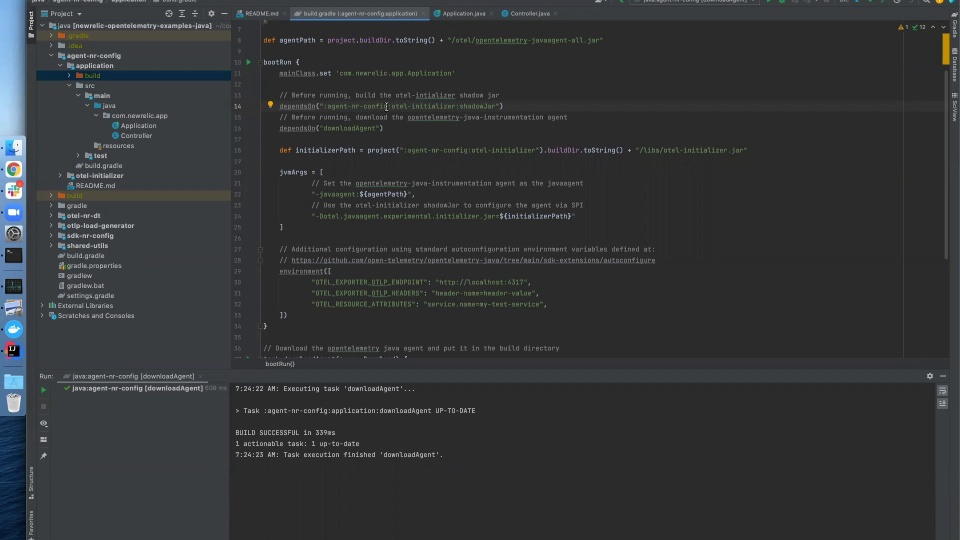Click bootRun{} breadcrumb below editor
The height and width of the screenshot is (540, 960).
point(280,364)
